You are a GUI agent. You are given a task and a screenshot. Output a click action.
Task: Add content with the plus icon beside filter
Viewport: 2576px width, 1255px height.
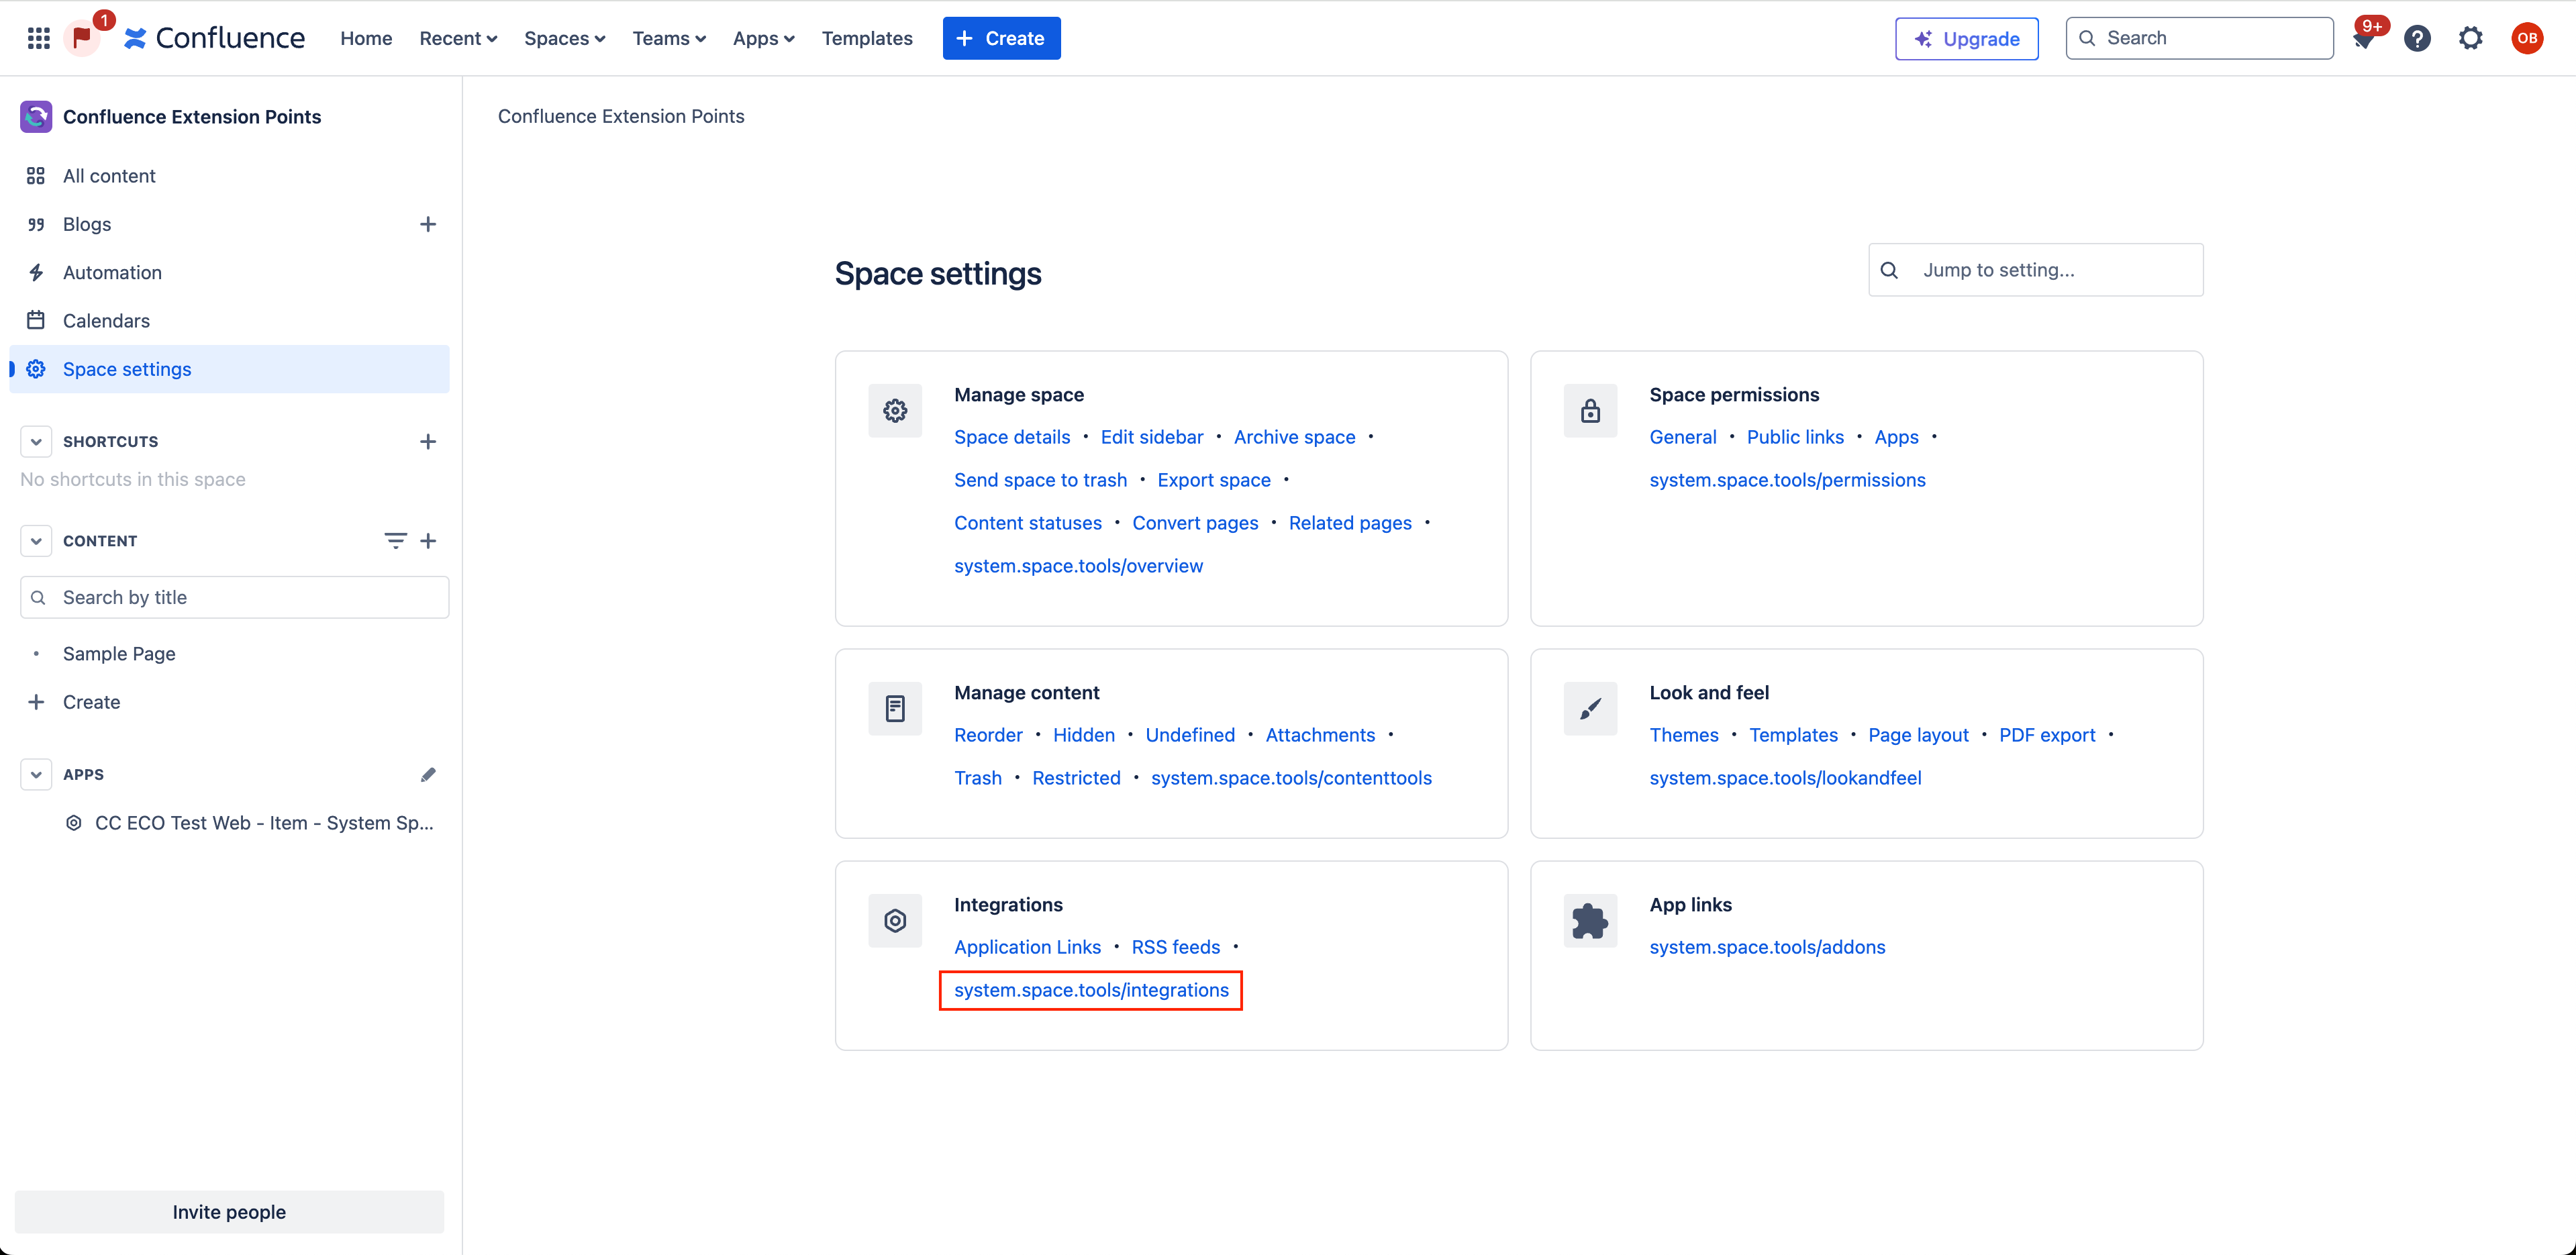428,541
